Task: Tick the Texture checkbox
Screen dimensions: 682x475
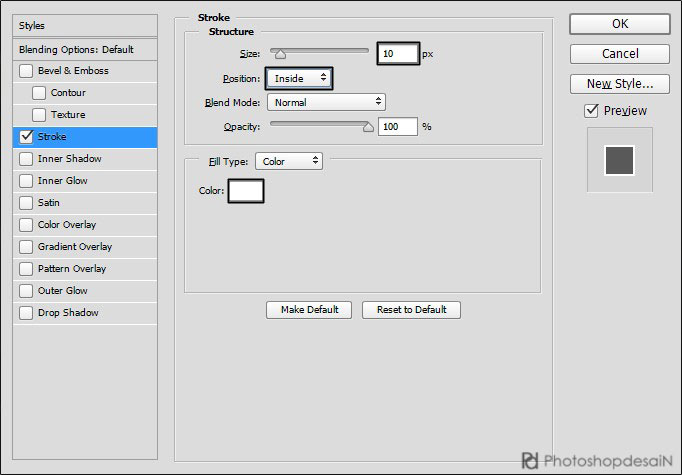Action: tap(39, 115)
